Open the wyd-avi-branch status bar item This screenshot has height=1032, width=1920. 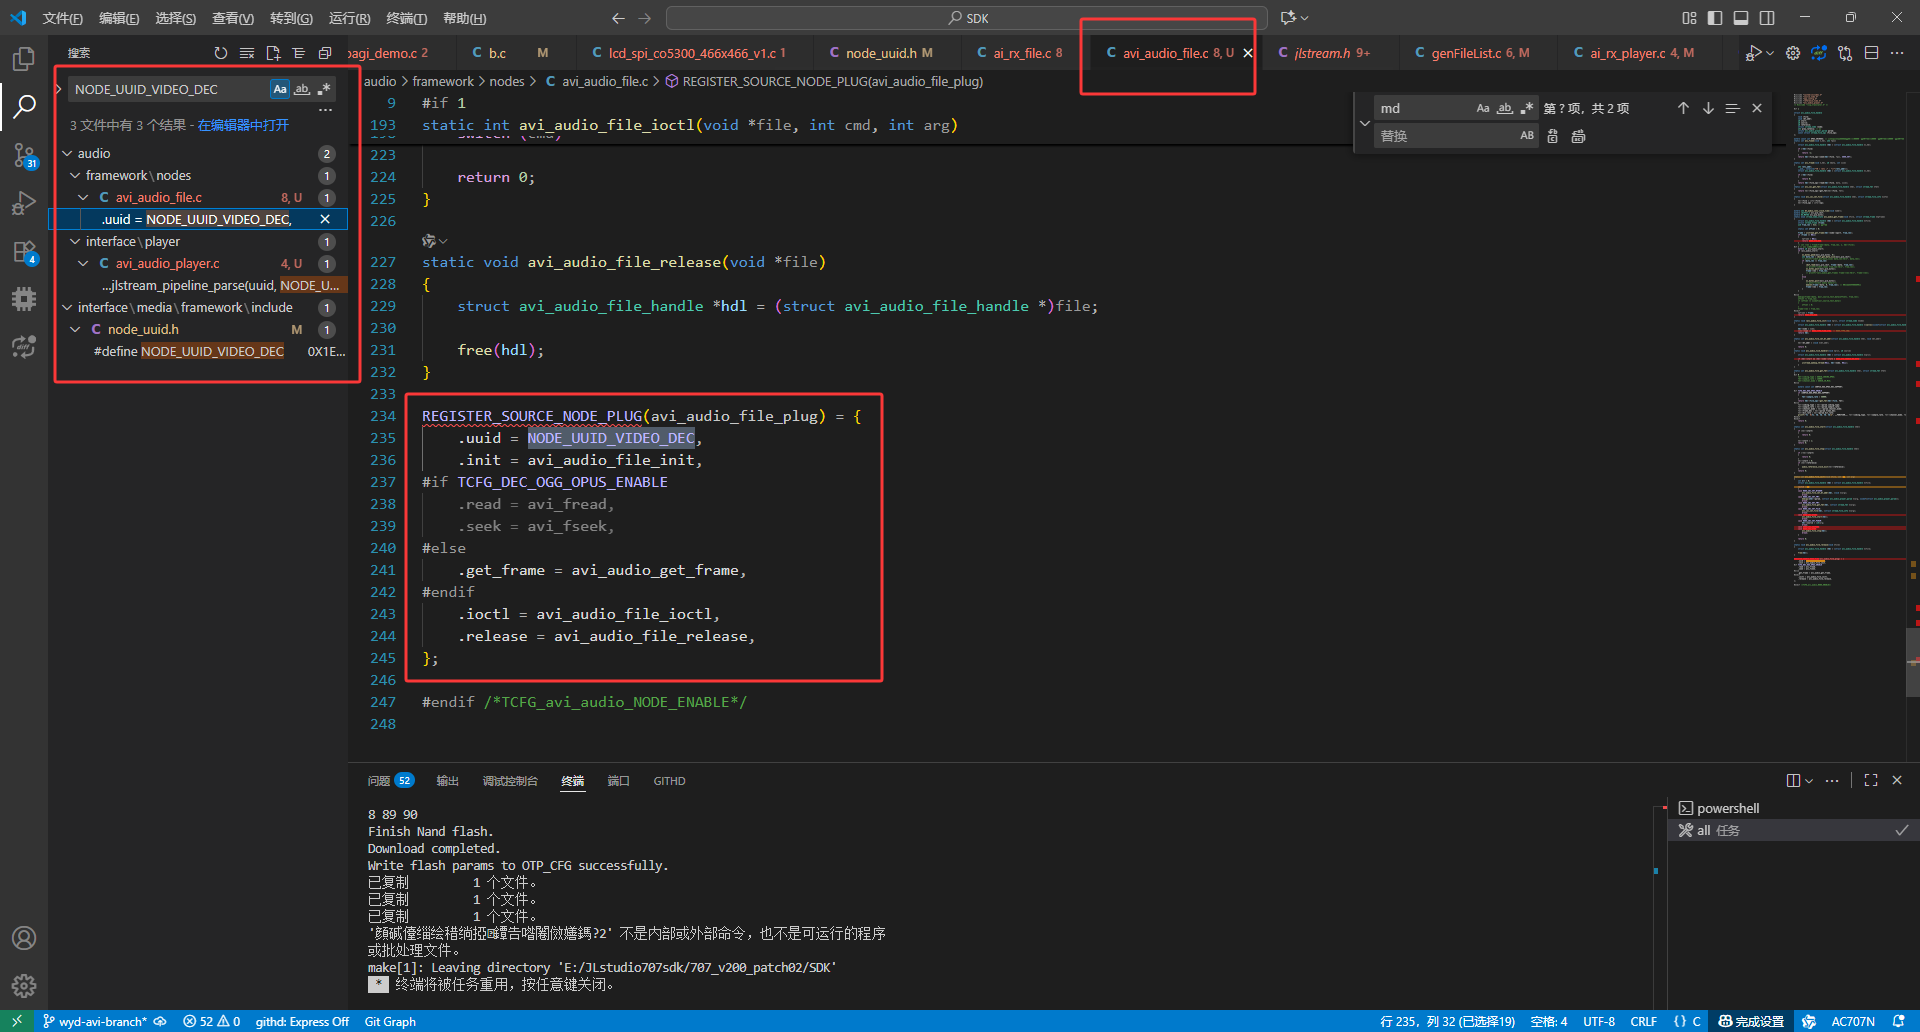click(x=96, y=1021)
